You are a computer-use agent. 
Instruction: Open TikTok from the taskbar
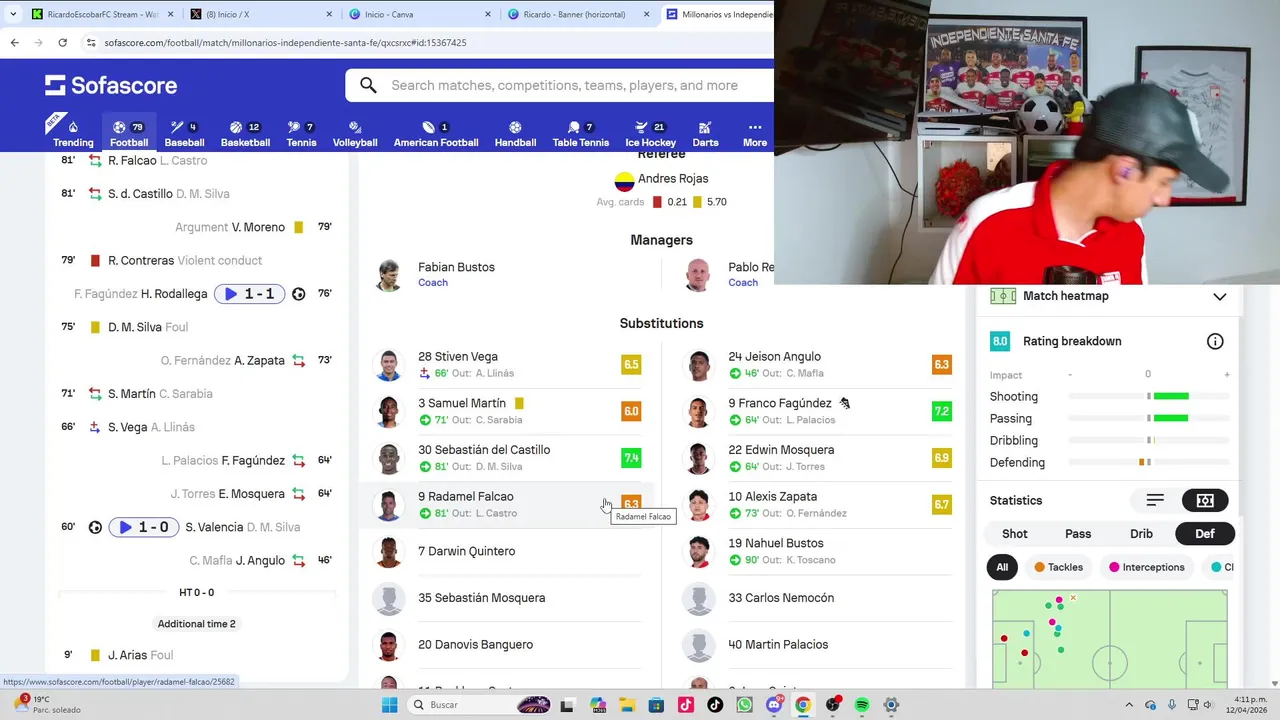[x=715, y=705]
